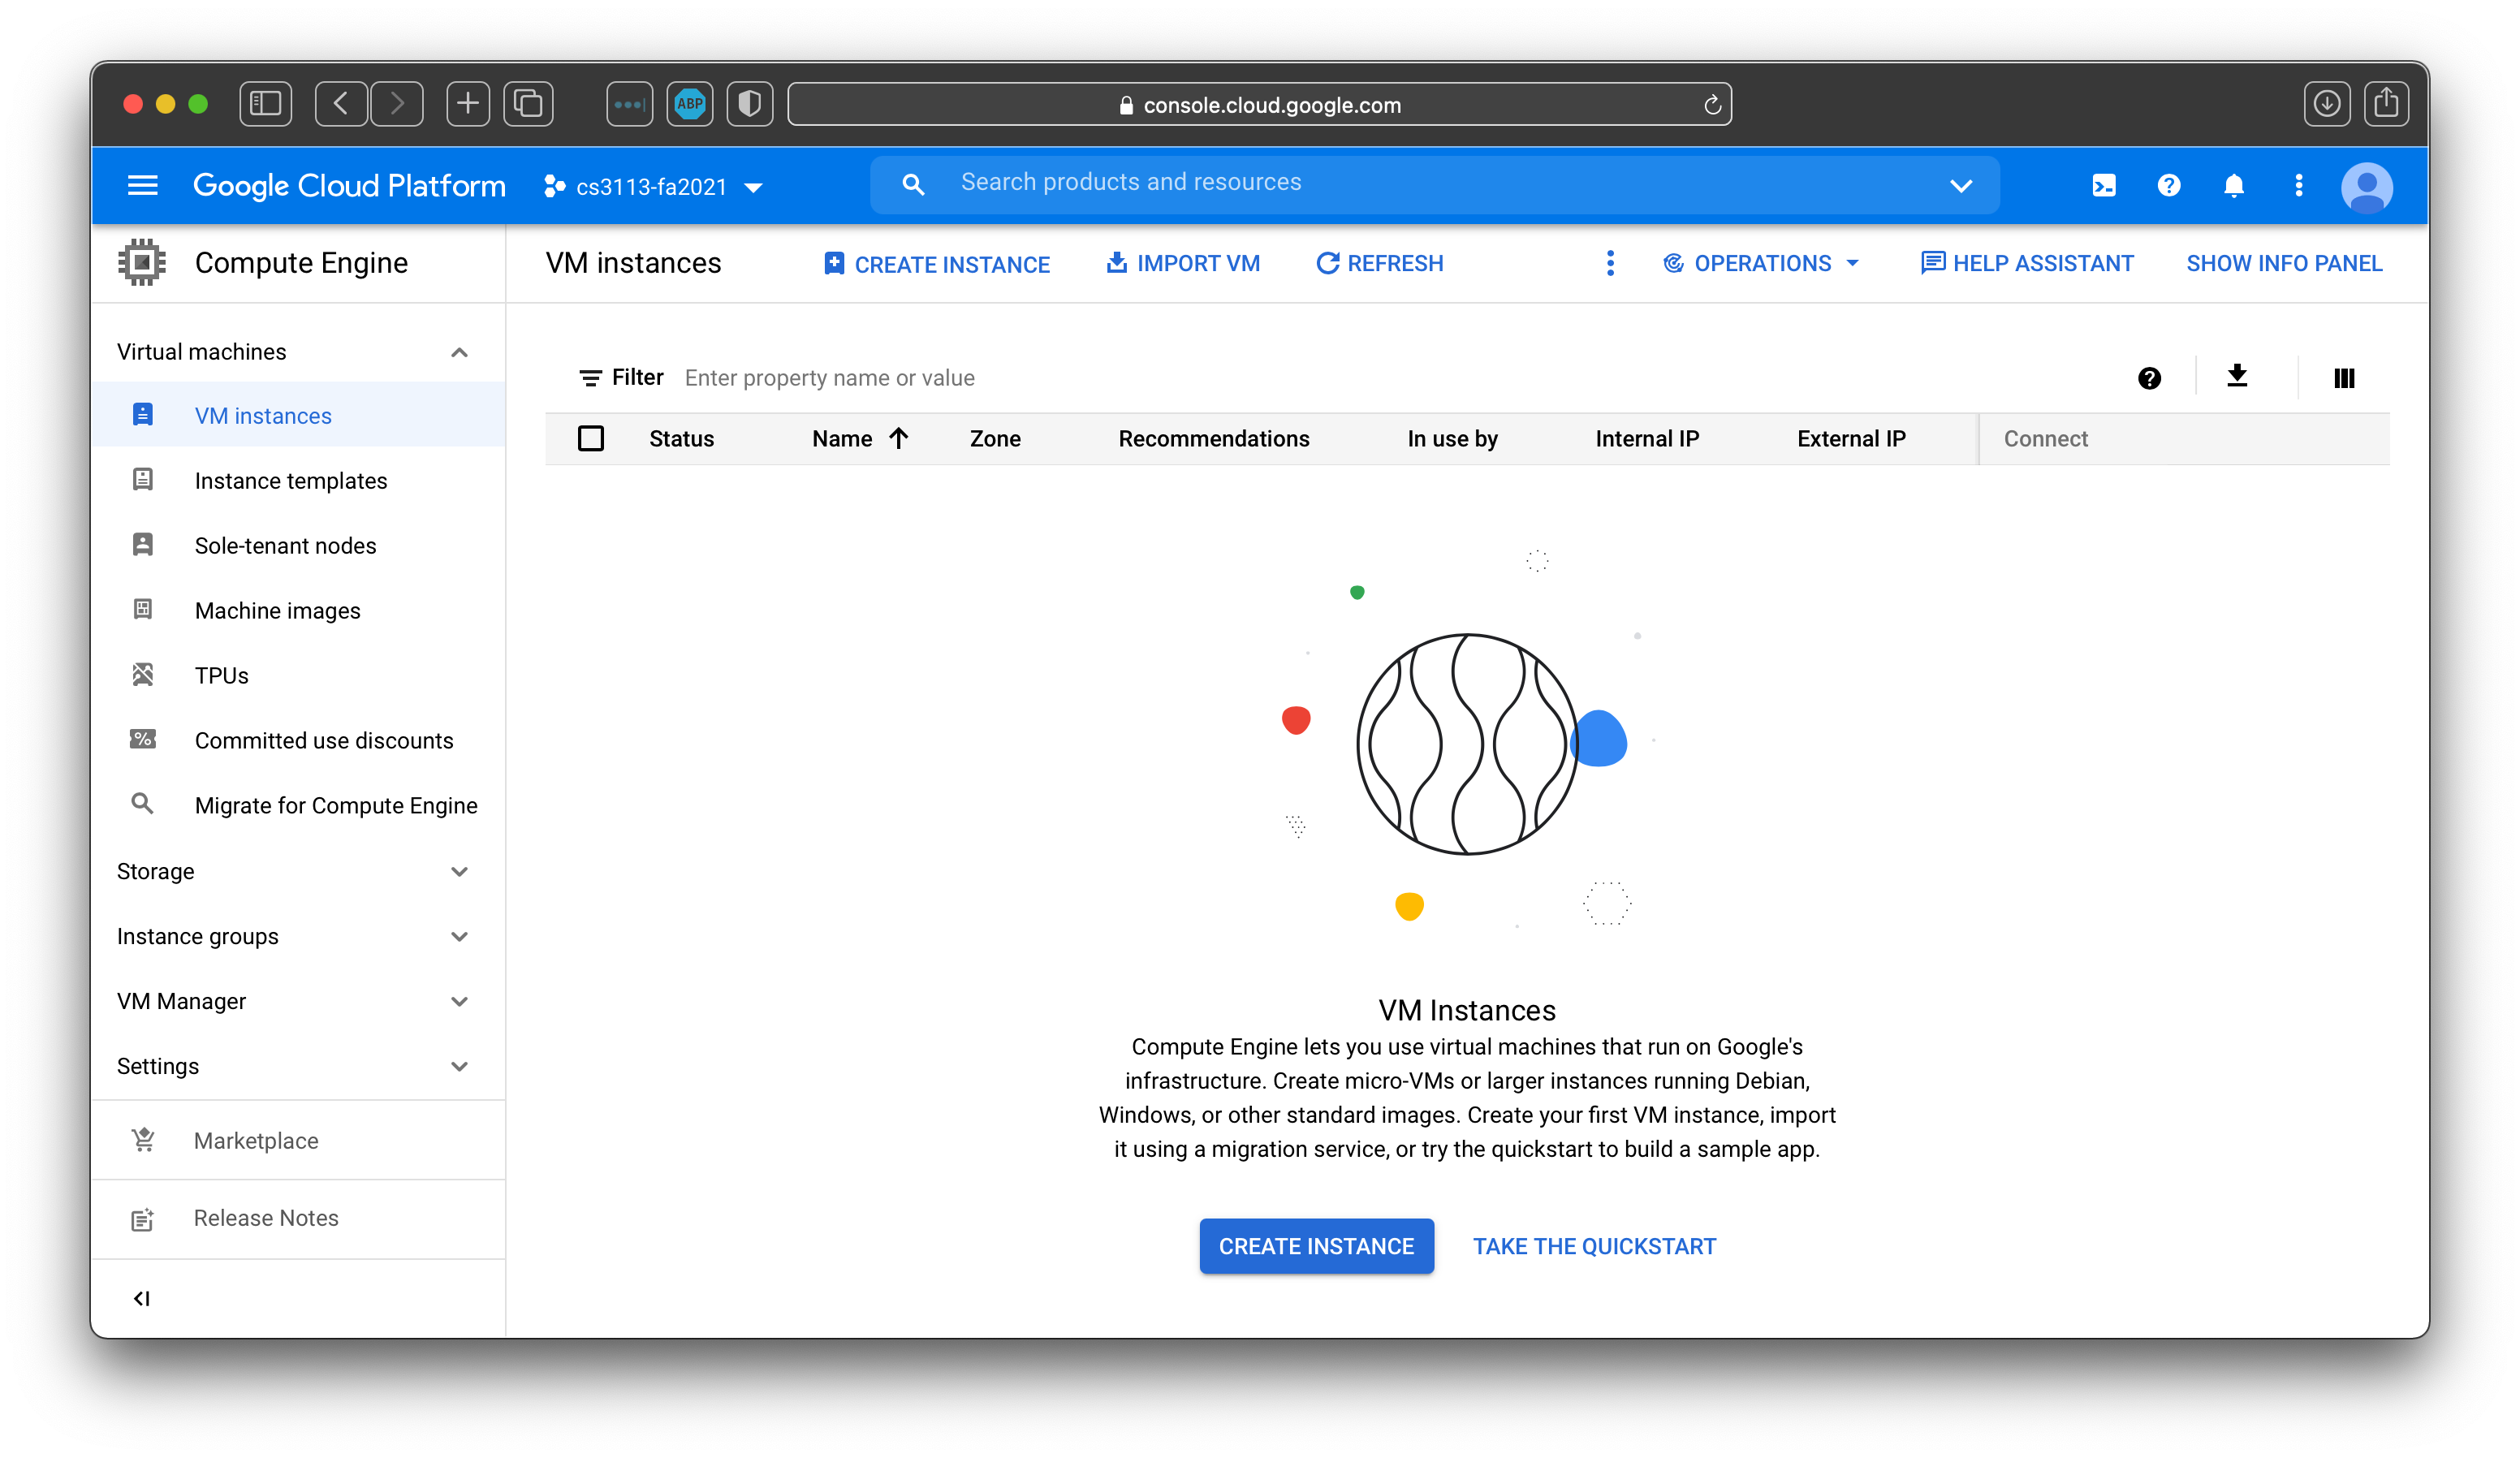Image resolution: width=2520 pixels, height=1458 pixels.
Task: Go forward in Safari
Action: coord(397,103)
